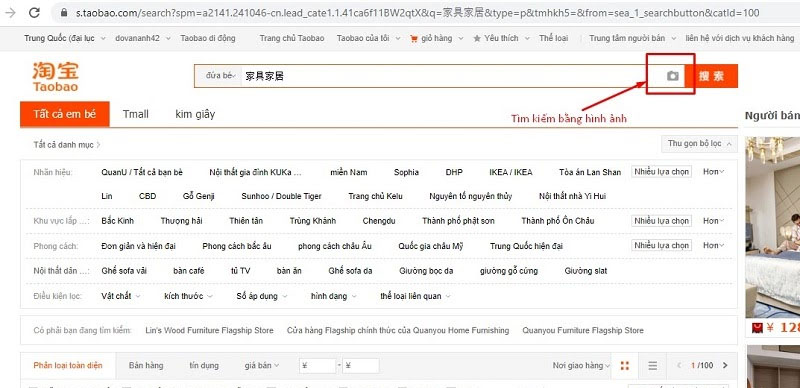Select region 'Bắc Kinh'
Viewport: 800px width, 388px height.
117,221
